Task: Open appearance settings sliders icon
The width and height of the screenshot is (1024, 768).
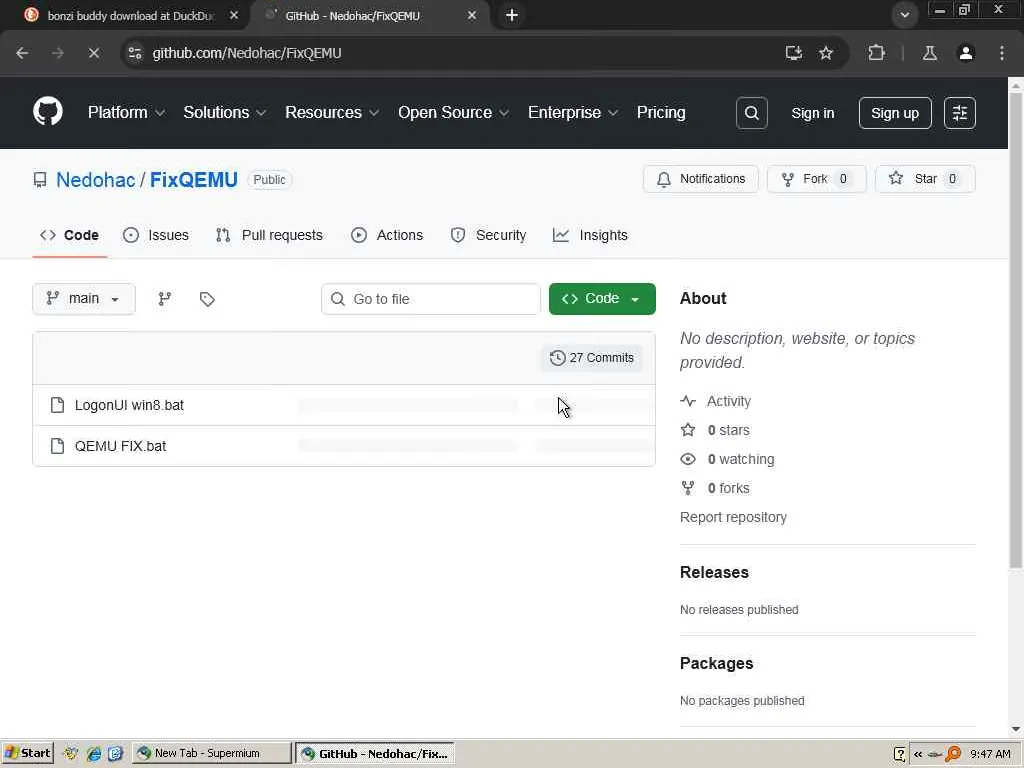Action: (960, 113)
